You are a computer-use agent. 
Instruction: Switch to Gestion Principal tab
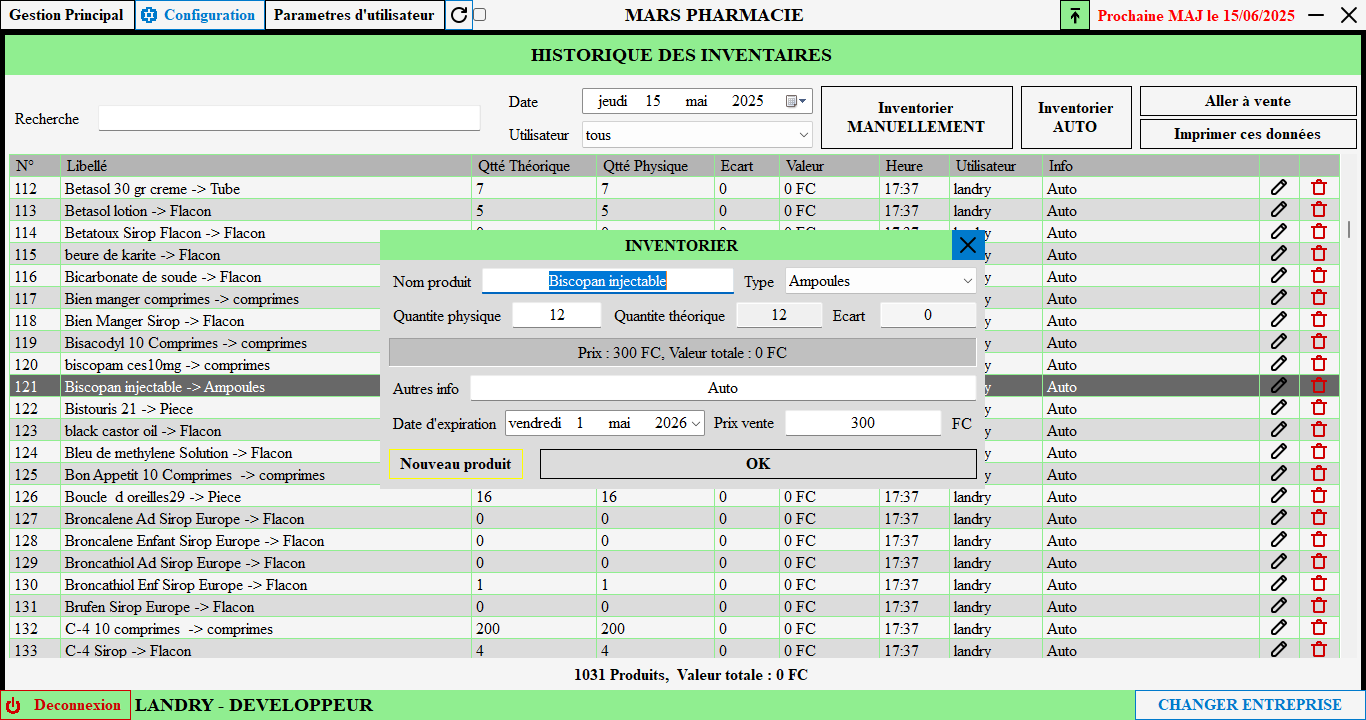pyautogui.click(x=67, y=15)
